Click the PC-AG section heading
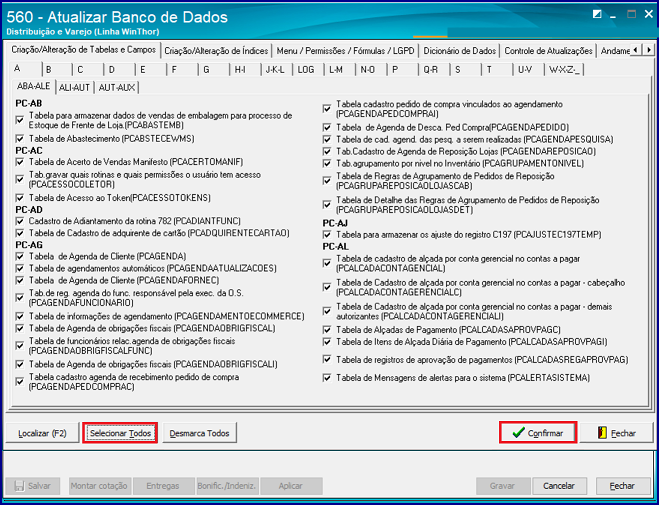 pos(29,245)
